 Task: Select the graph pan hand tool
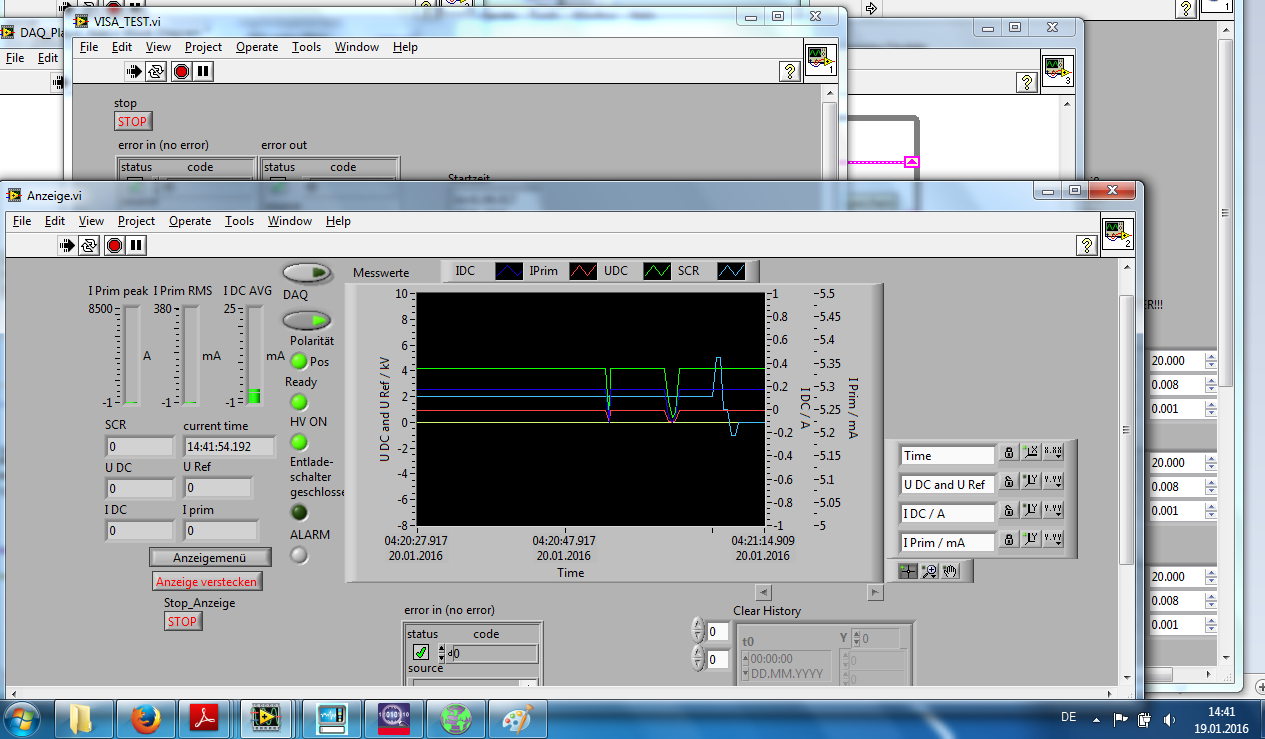tap(950, 571)
